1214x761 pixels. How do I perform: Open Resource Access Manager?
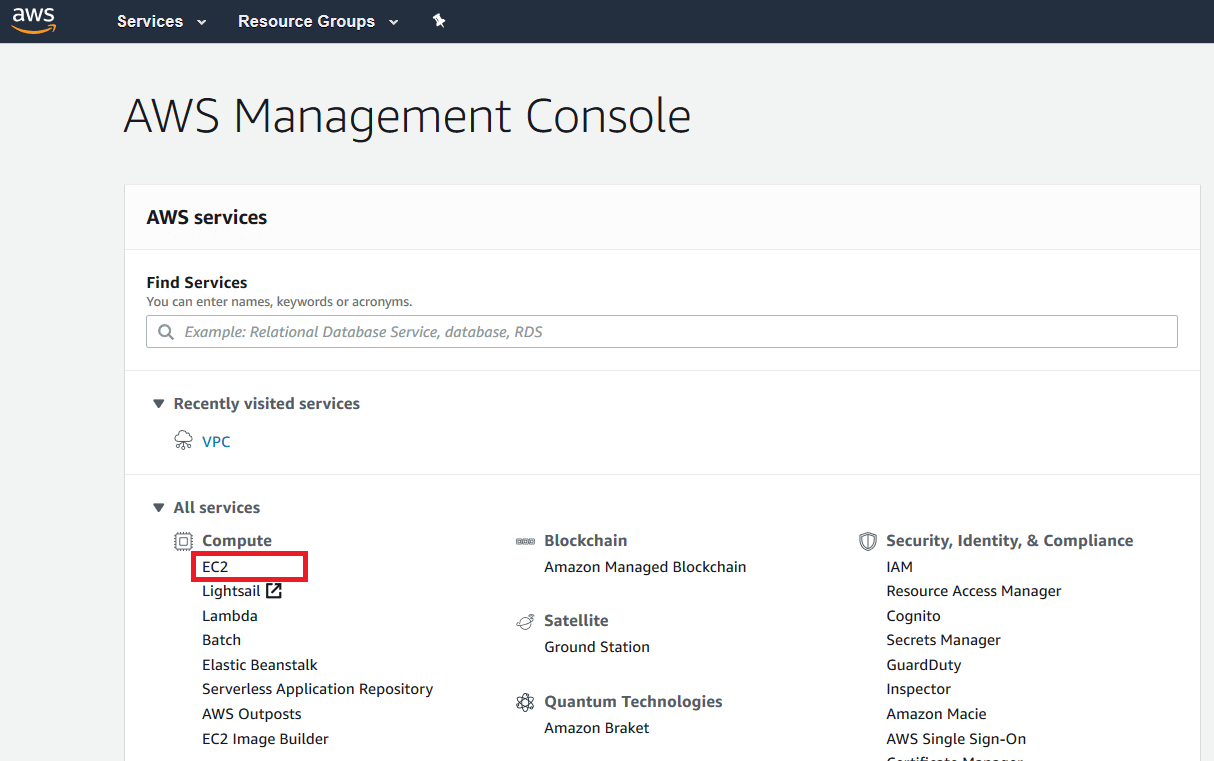974,591
